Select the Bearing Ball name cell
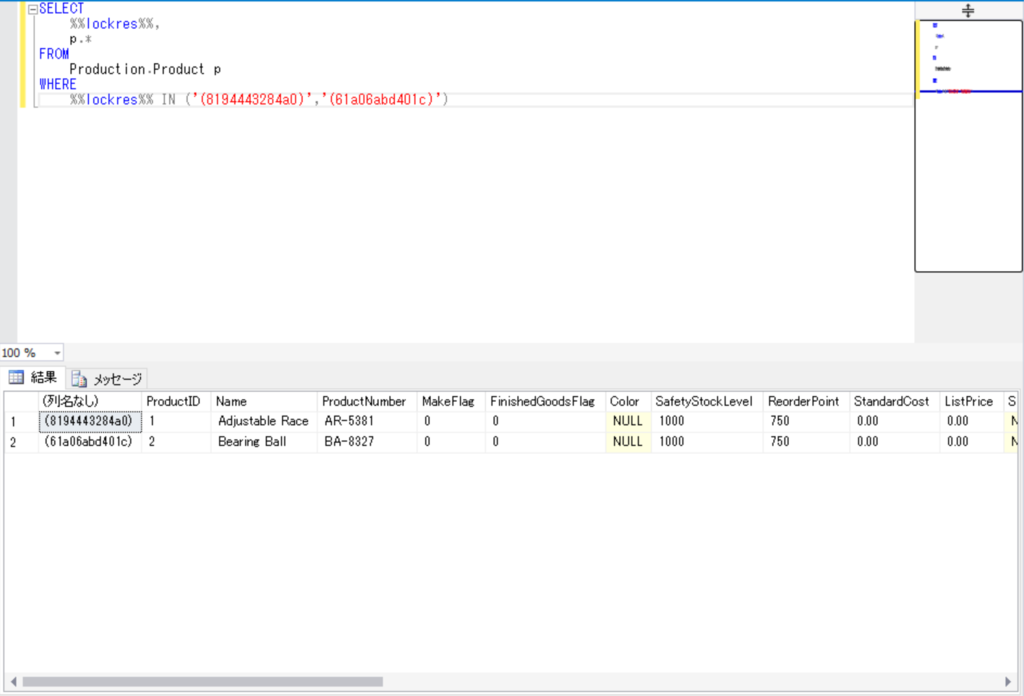Viewport: 1024px width, 696px height. [x=264, y=442]
